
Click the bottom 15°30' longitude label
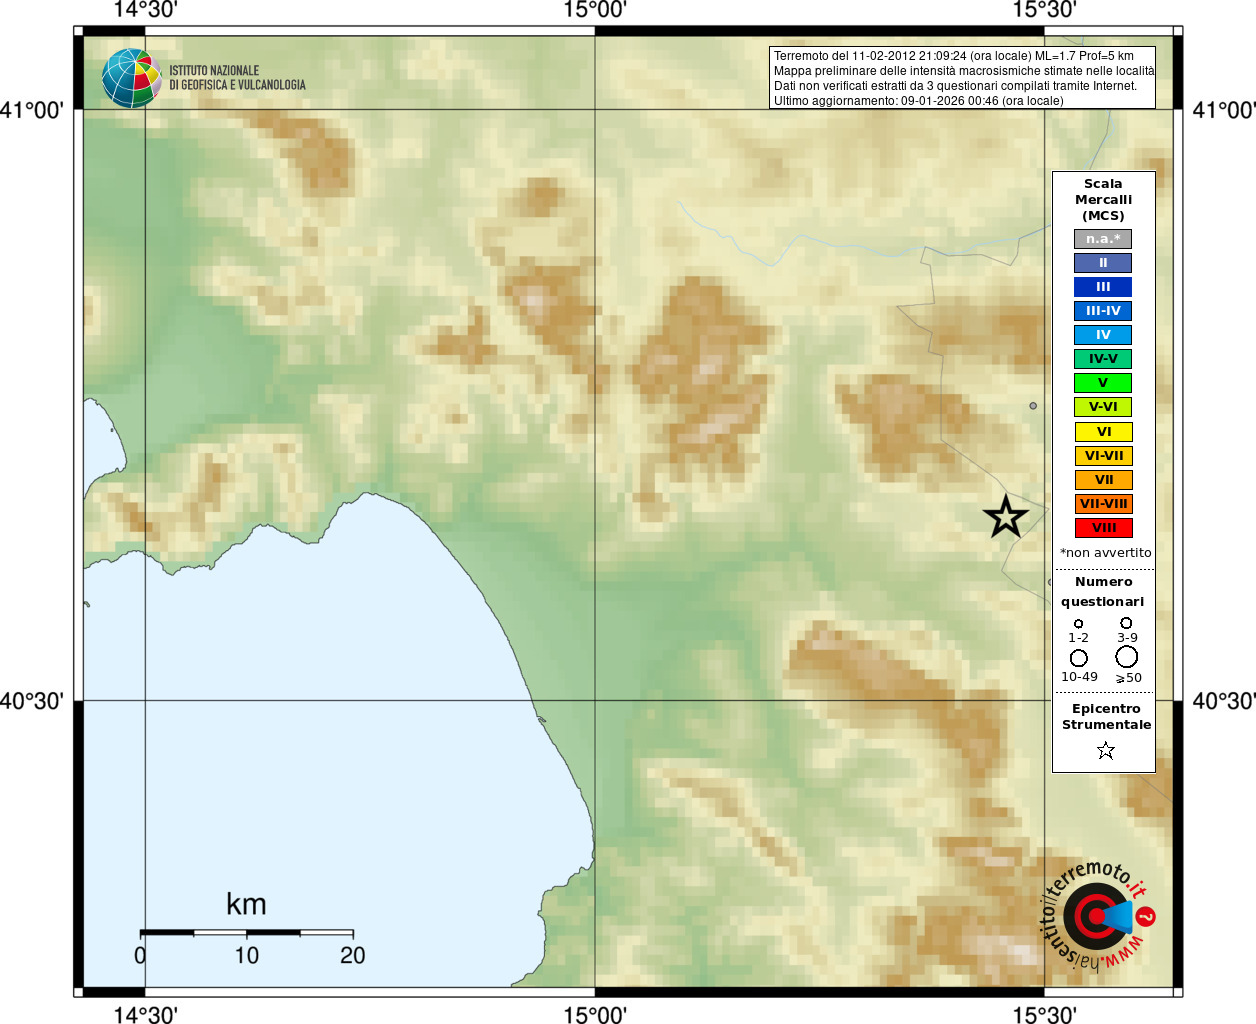click(1044, 1015)
